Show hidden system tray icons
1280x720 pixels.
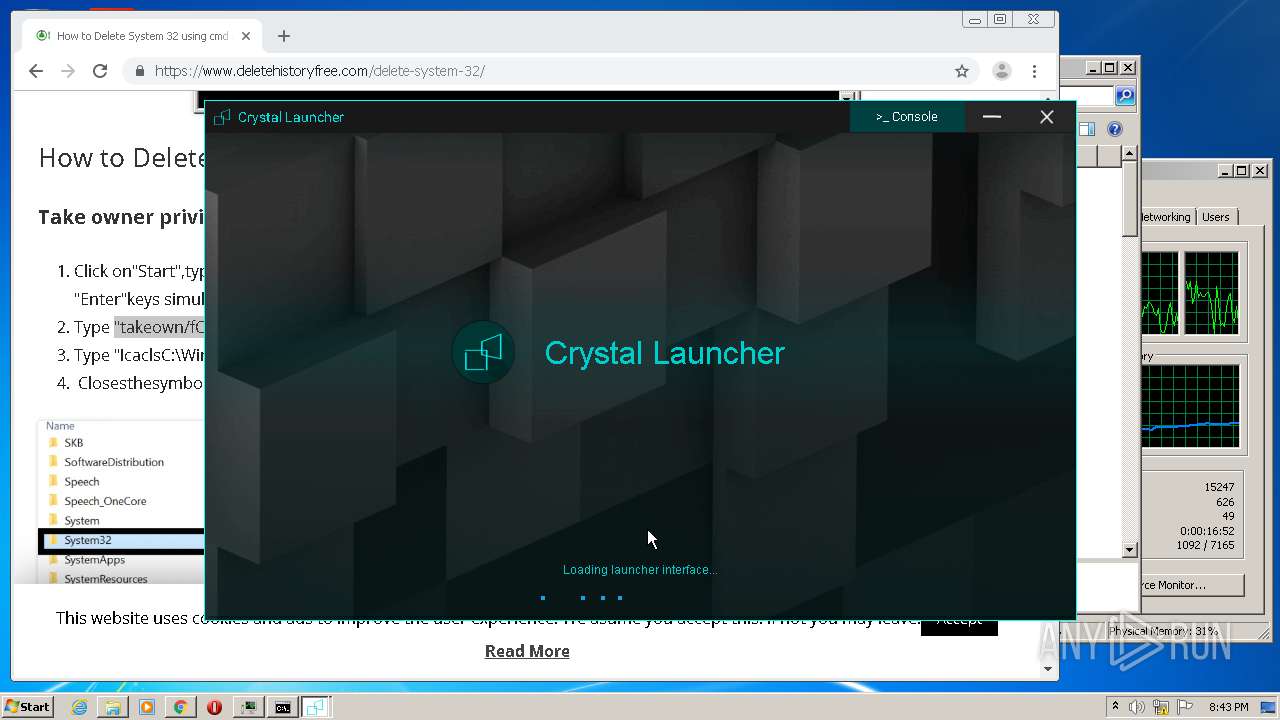pos(1114,707)
